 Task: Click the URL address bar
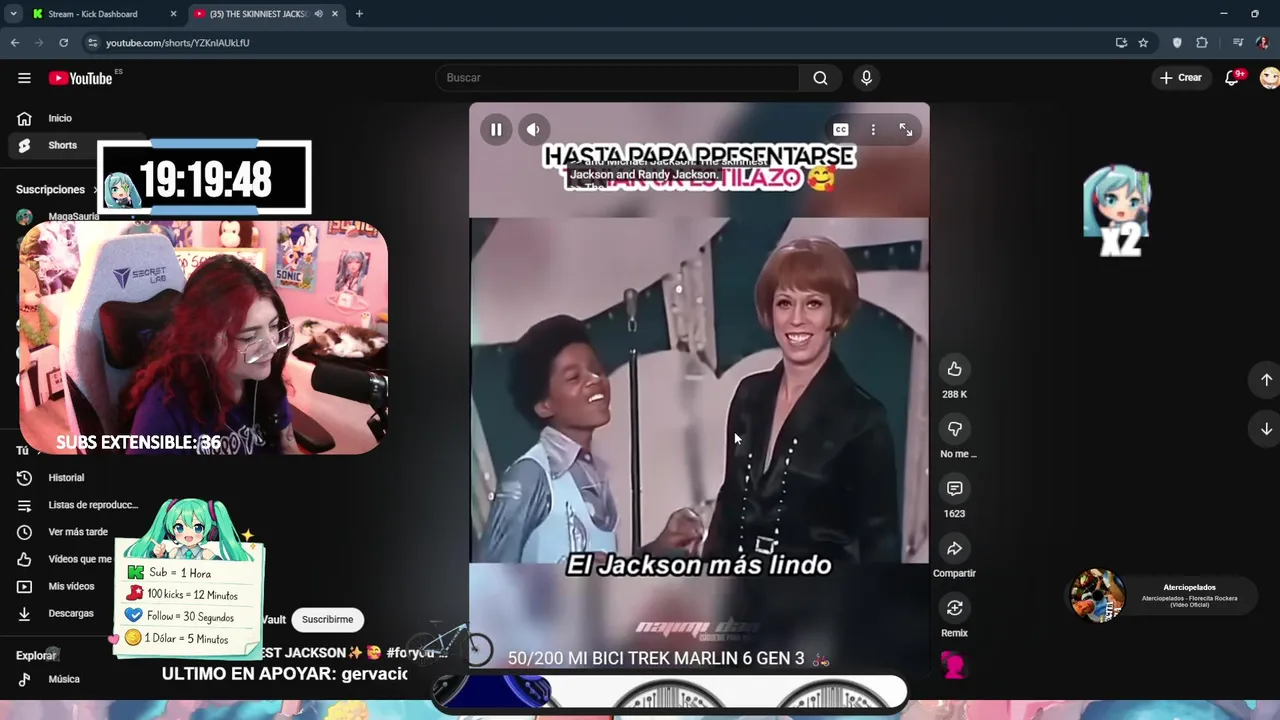pyautogui.click(x=600, y=43)
